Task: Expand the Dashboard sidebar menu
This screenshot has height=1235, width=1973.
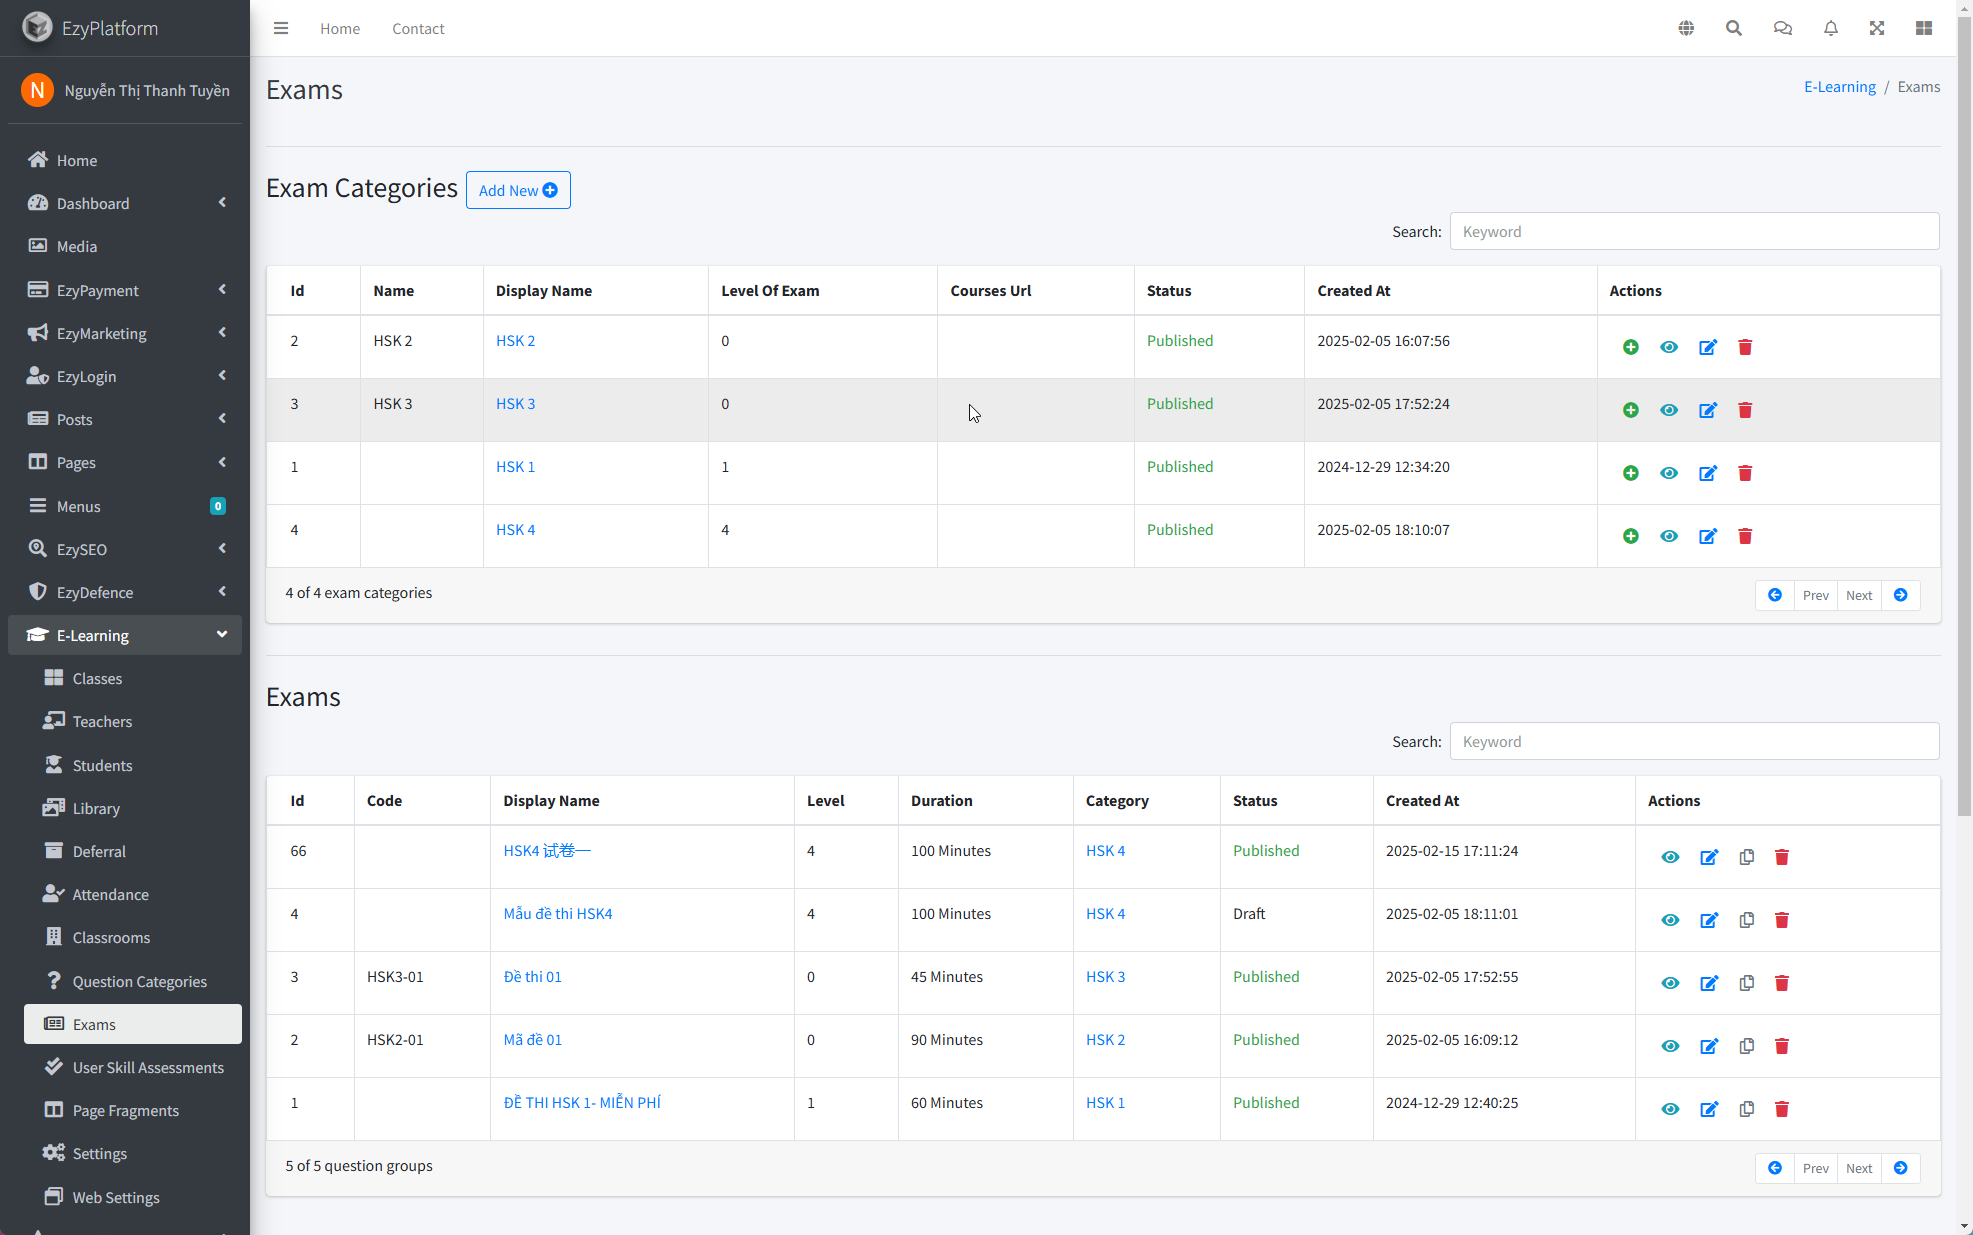Action: tap(125, 203)
